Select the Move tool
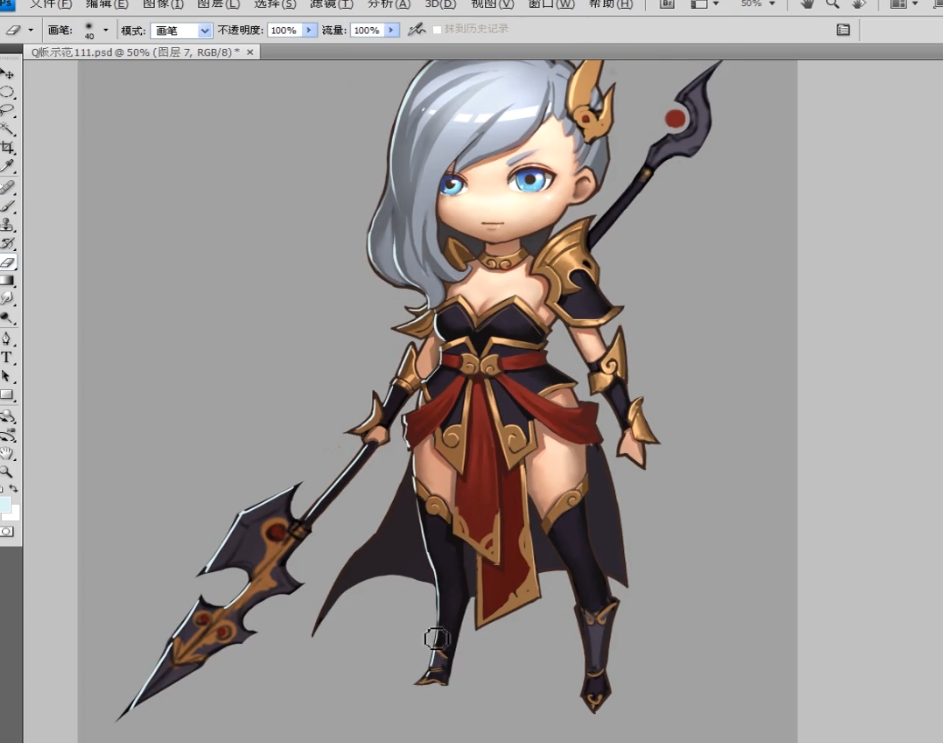The width and height of the screenshot is (943, 743). pyautogui.click(x=7, y=74)
